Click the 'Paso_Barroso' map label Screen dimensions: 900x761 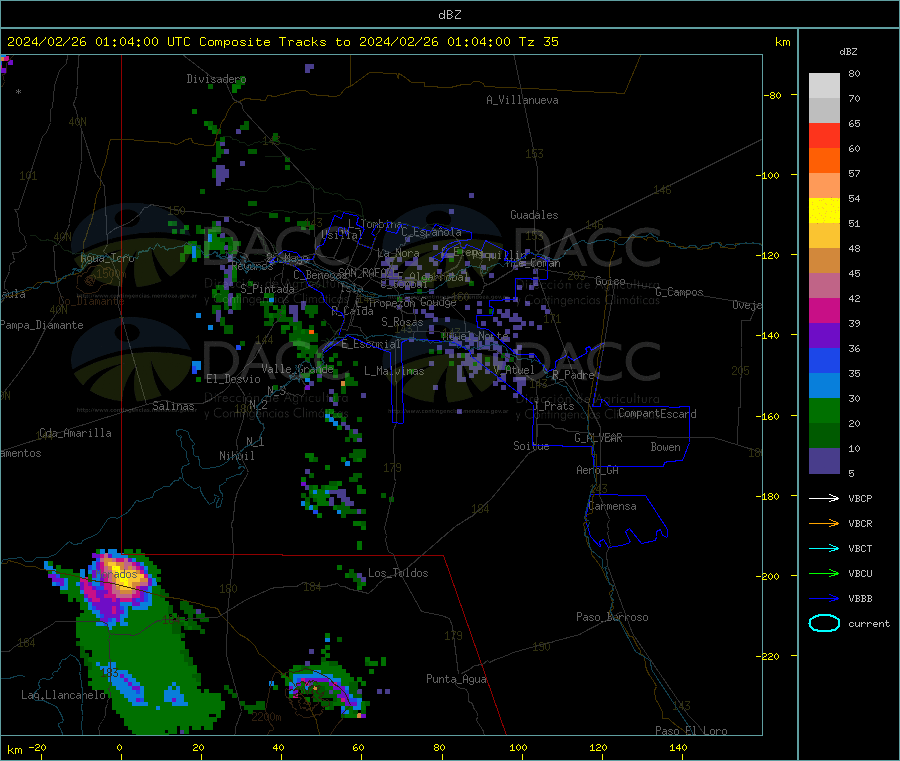(x=612, y=617)
